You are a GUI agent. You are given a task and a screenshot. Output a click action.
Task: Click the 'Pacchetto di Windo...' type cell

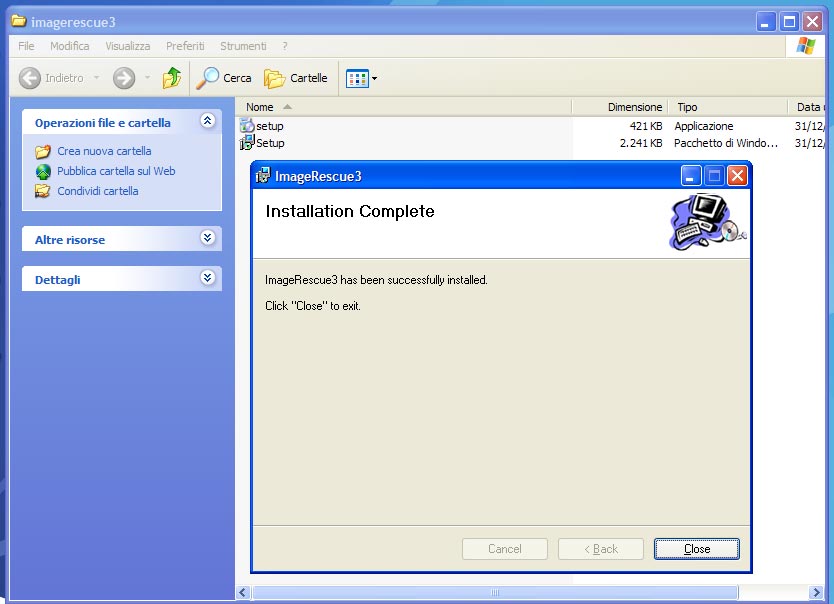point(726,143)
